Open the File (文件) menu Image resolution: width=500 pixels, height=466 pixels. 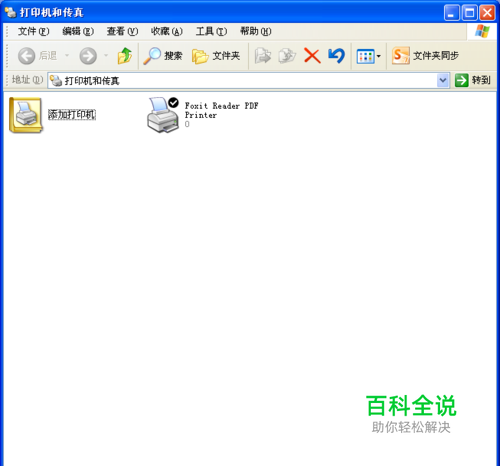click(x=33, y=31)
